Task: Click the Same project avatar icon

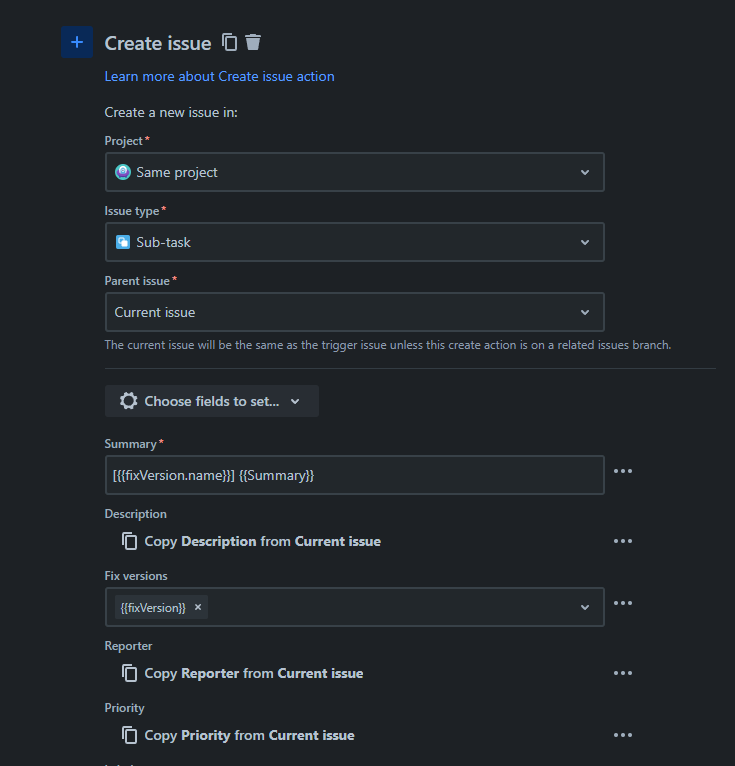Action: point(123,172)
